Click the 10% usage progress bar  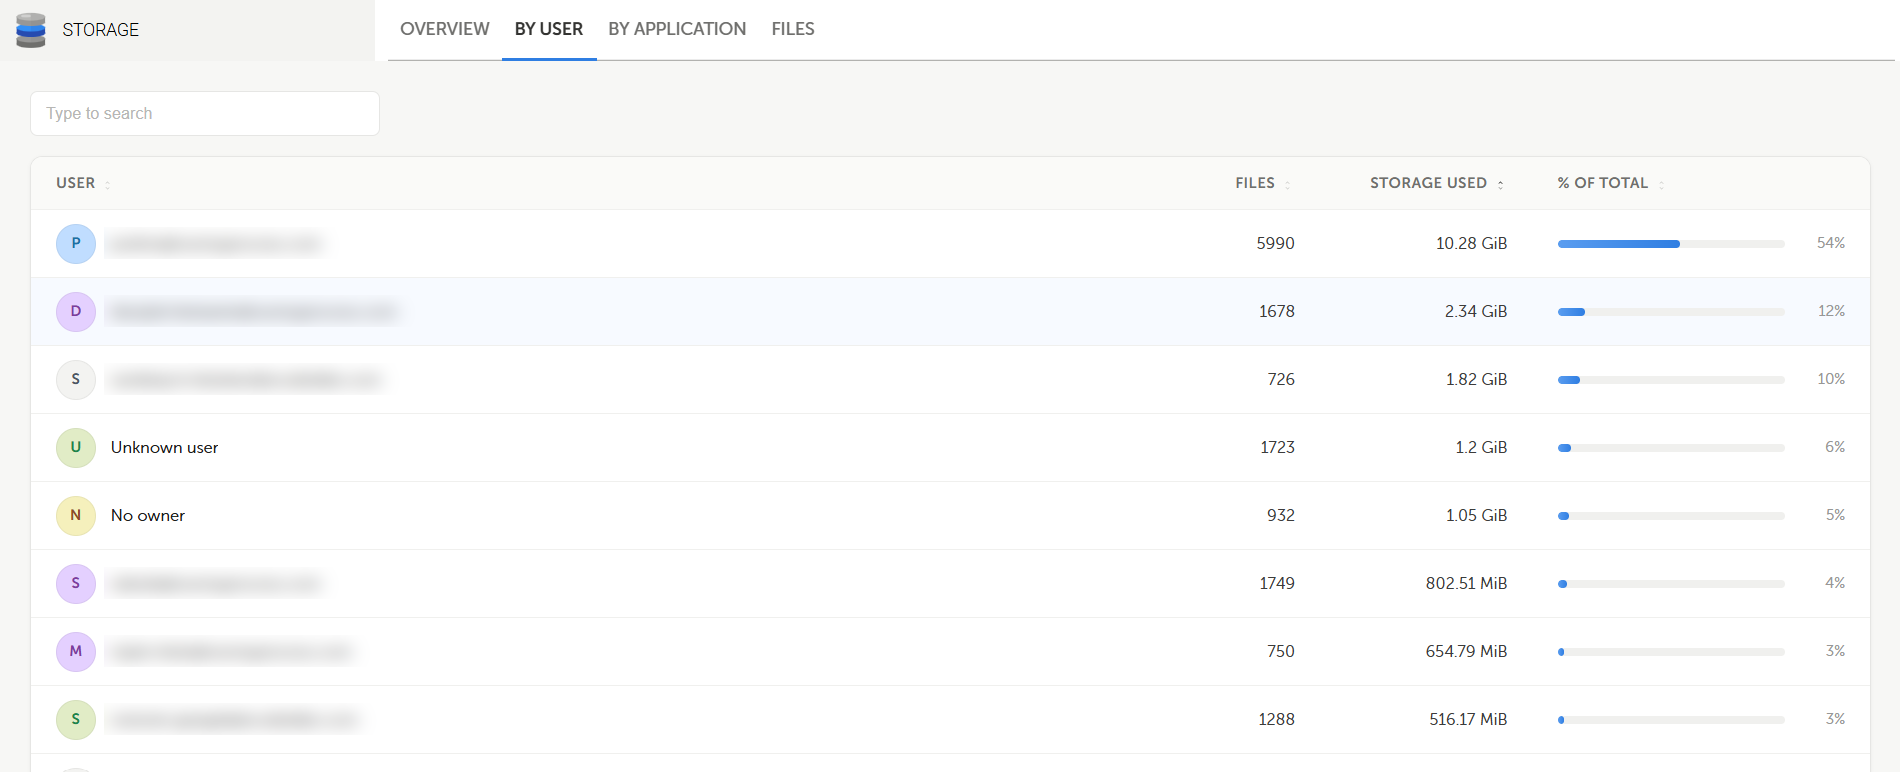pyautogui.click(x=1671, y=380)
